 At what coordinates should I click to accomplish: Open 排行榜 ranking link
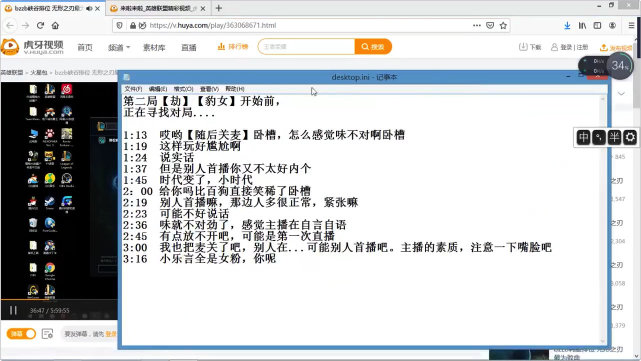coord(233,47)
